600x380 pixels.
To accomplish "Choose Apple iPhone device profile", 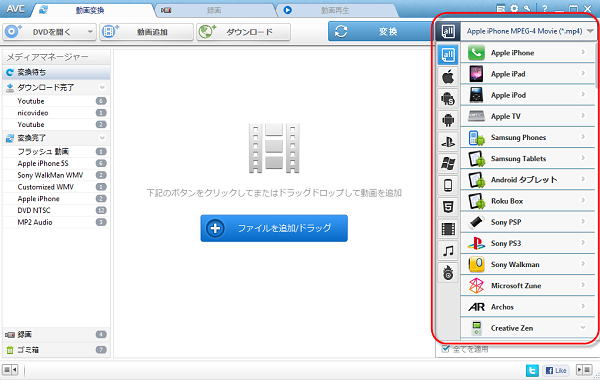I will pos(528,53).
